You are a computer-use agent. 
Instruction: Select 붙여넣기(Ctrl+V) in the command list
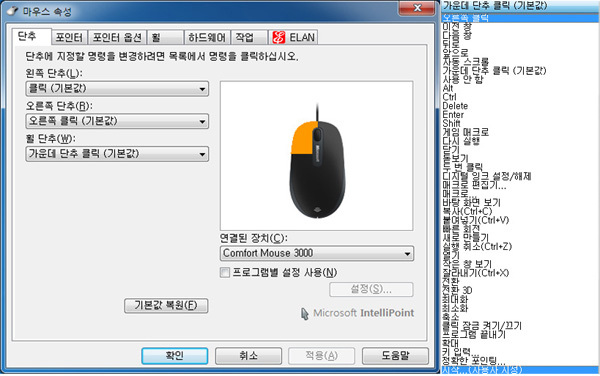point(476,220)
